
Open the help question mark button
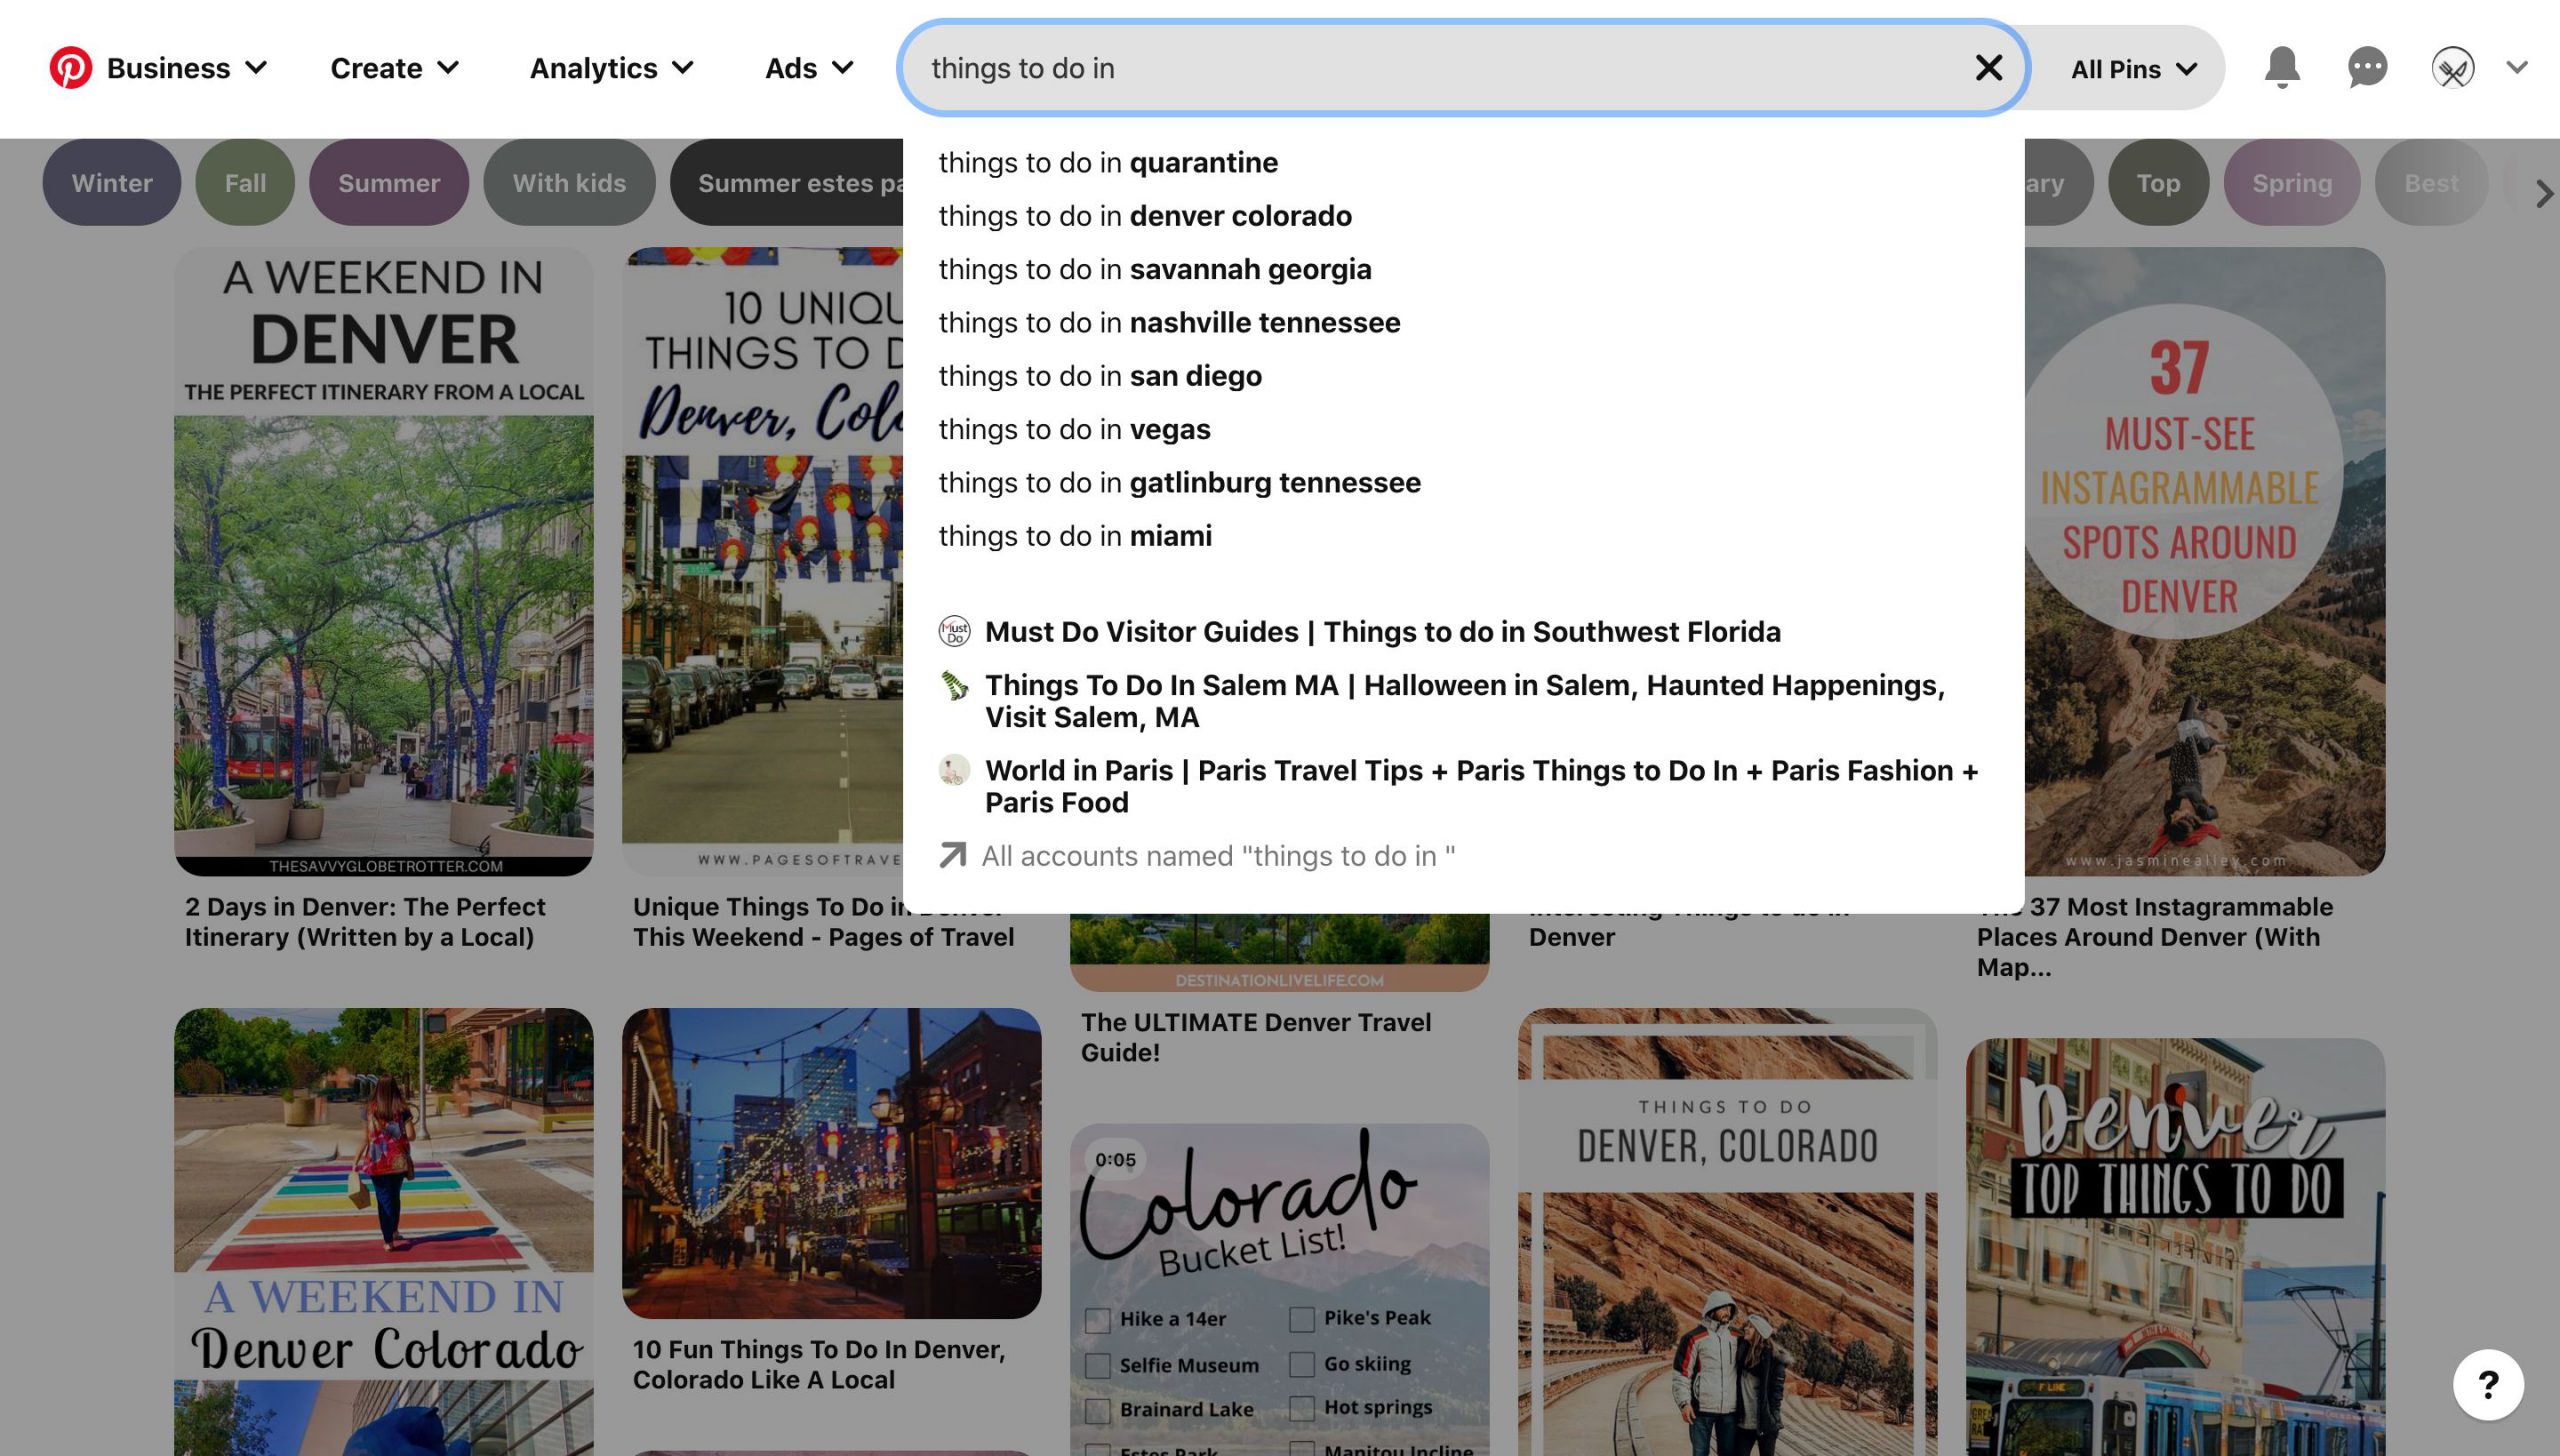2488,1384
